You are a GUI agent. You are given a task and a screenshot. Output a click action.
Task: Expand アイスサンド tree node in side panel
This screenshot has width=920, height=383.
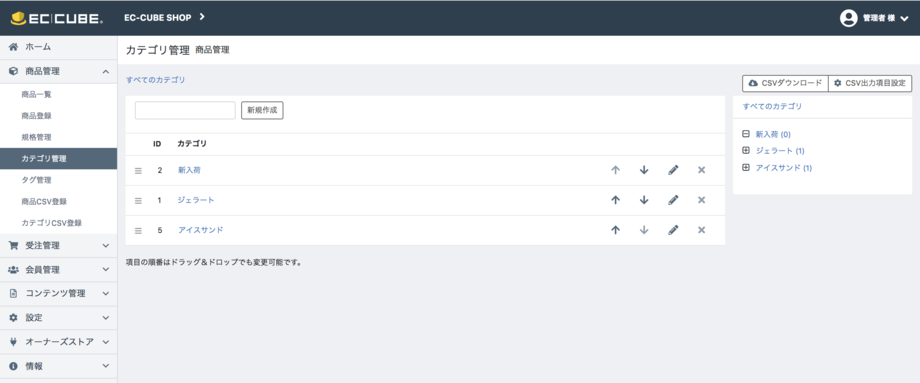click(x=746, y=168)
